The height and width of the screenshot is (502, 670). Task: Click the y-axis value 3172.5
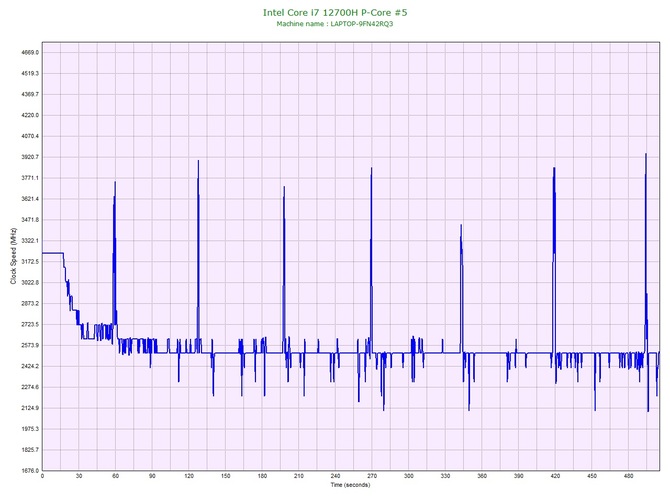point(30,262)
